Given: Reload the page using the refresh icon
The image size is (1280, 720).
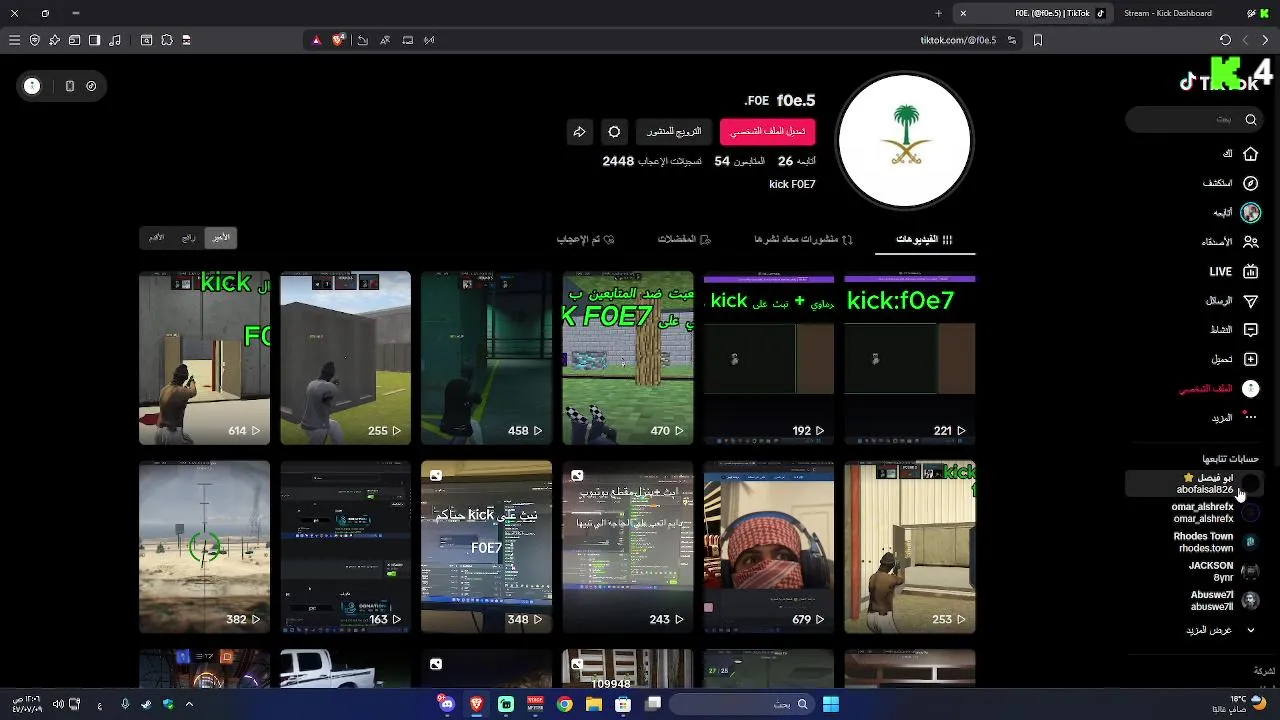Looking at the screenshot, I should (1225, 40).
